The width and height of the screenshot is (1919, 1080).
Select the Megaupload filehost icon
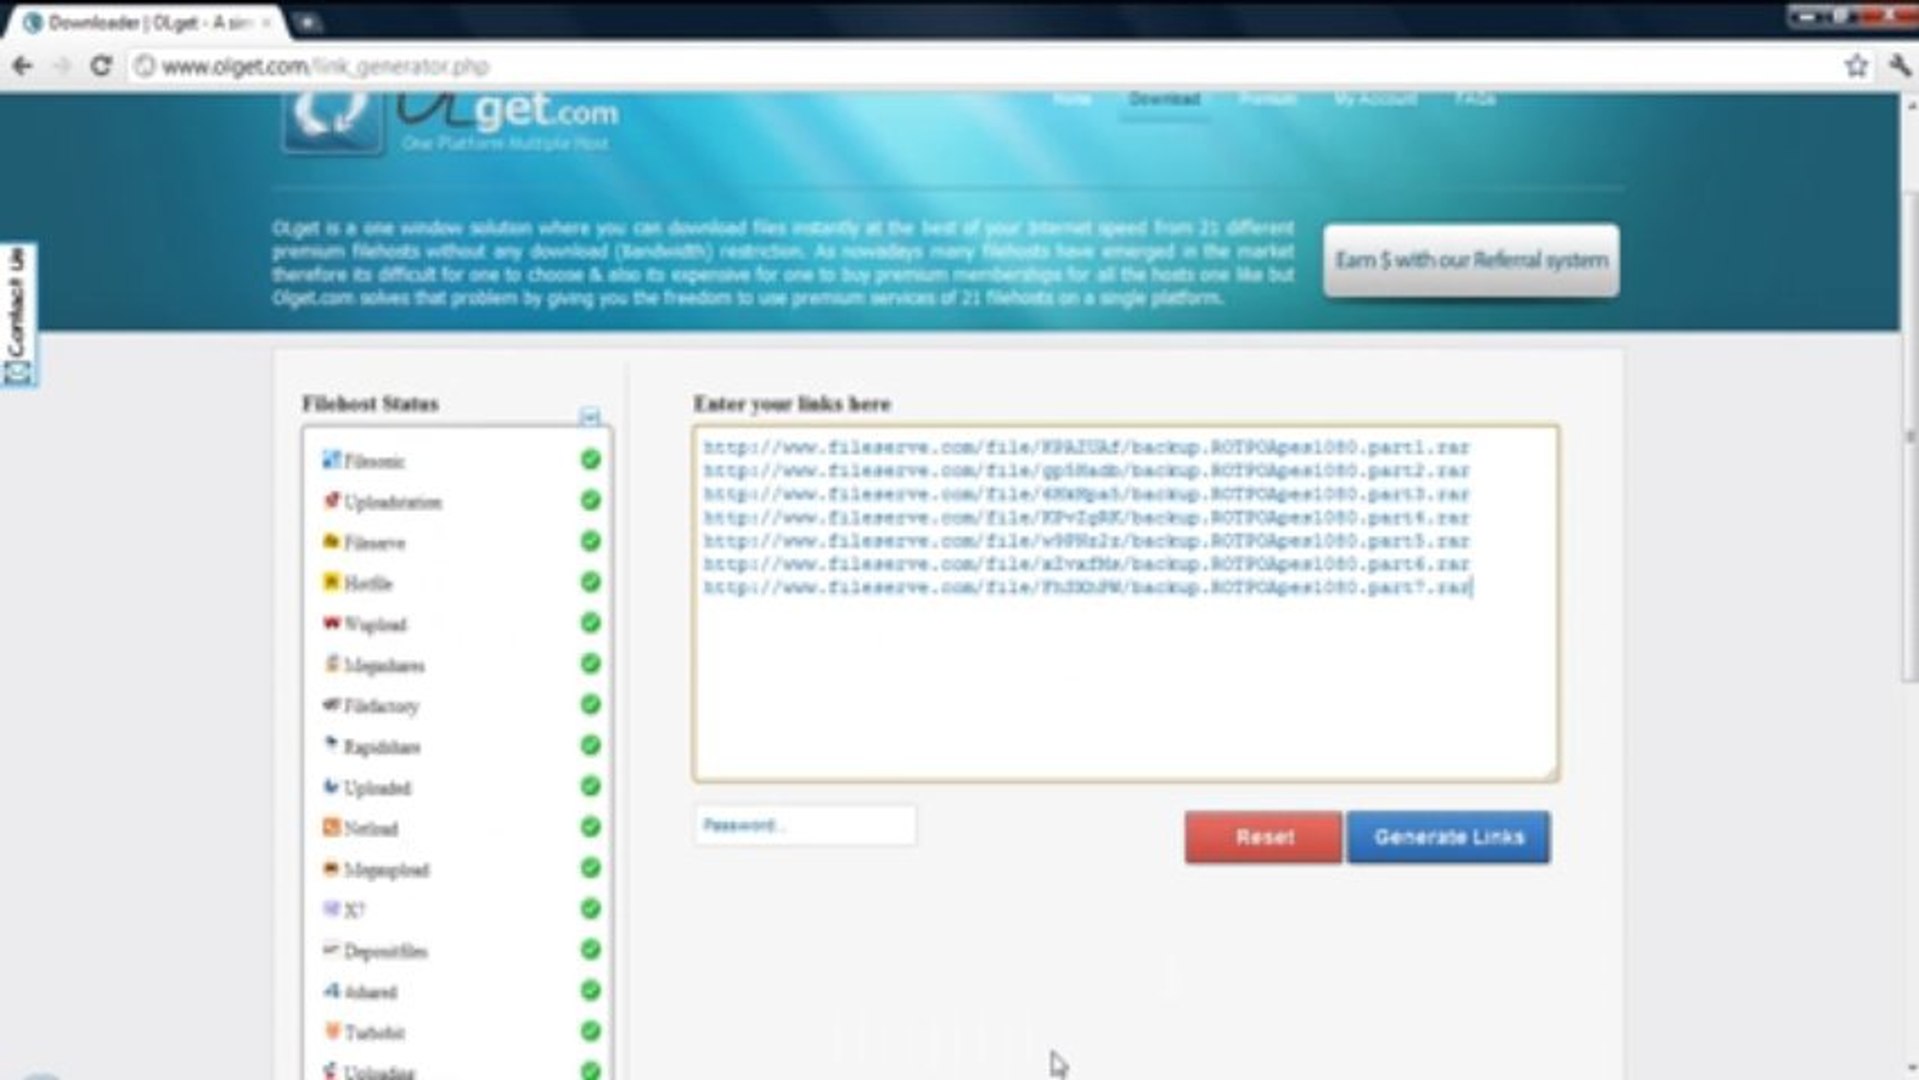coord(331,869)
